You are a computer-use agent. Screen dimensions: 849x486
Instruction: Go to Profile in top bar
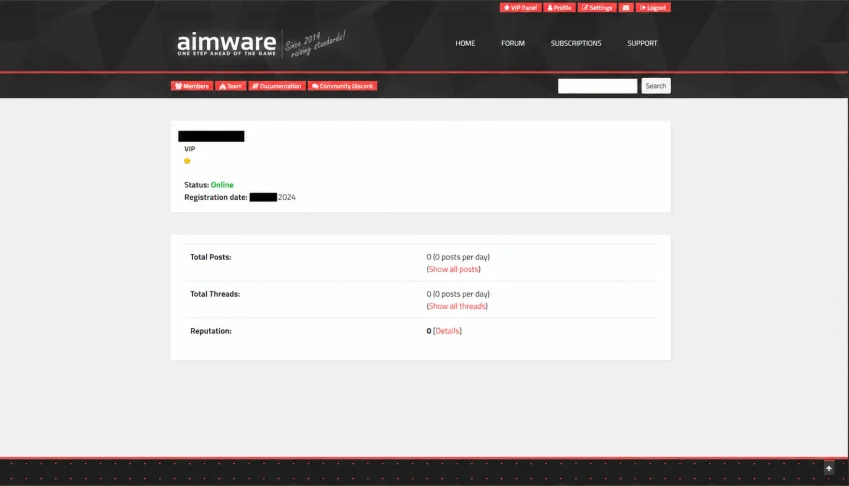point(559,8)
